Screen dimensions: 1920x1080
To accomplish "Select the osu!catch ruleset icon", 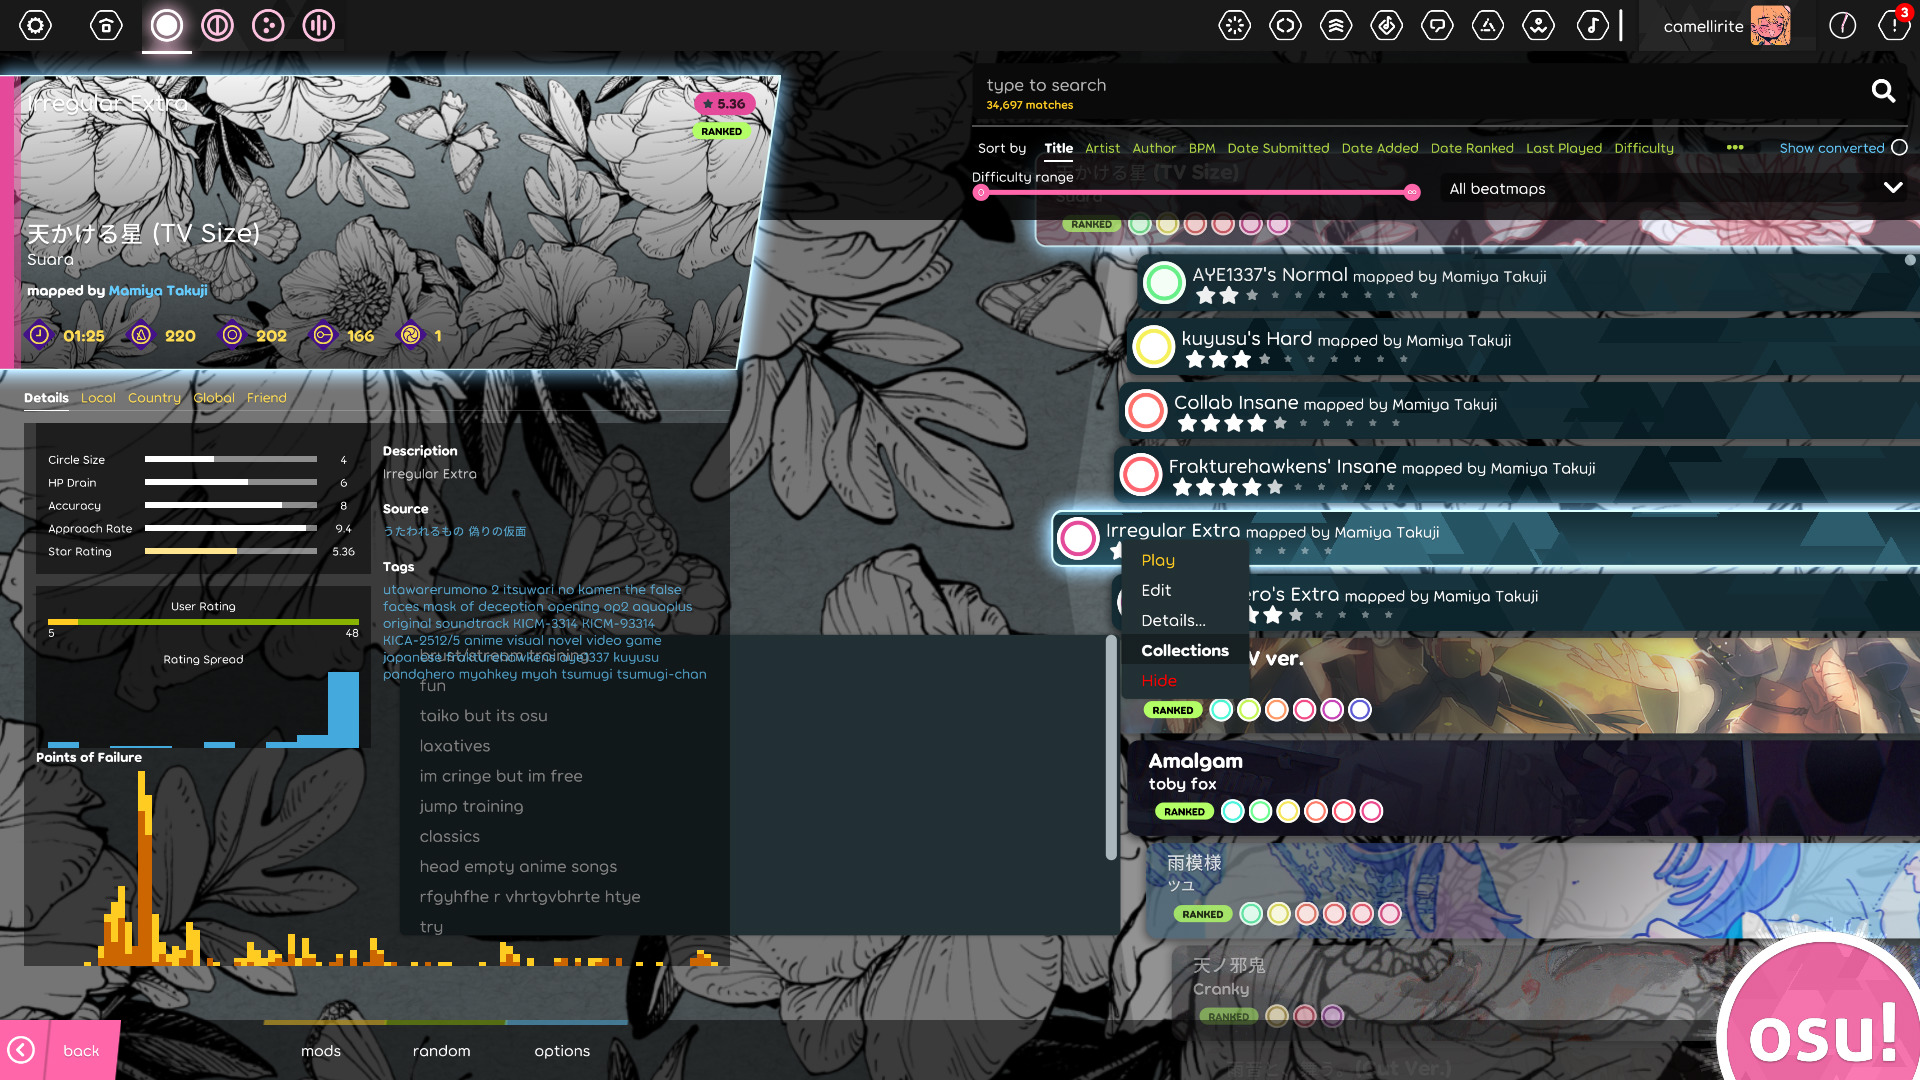I will pos(267,25).
